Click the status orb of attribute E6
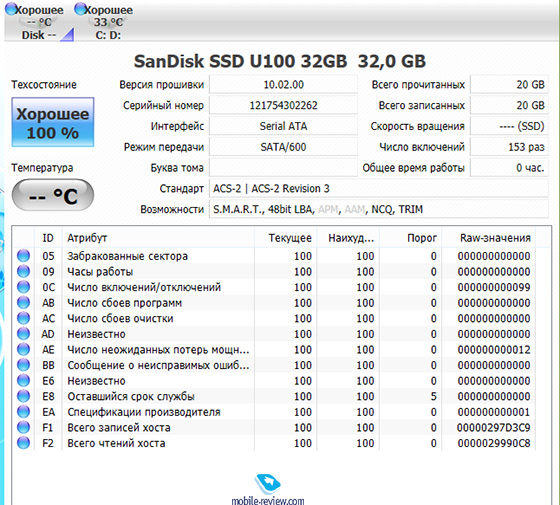This screenshot has height=505, width=560. (24, 380)
